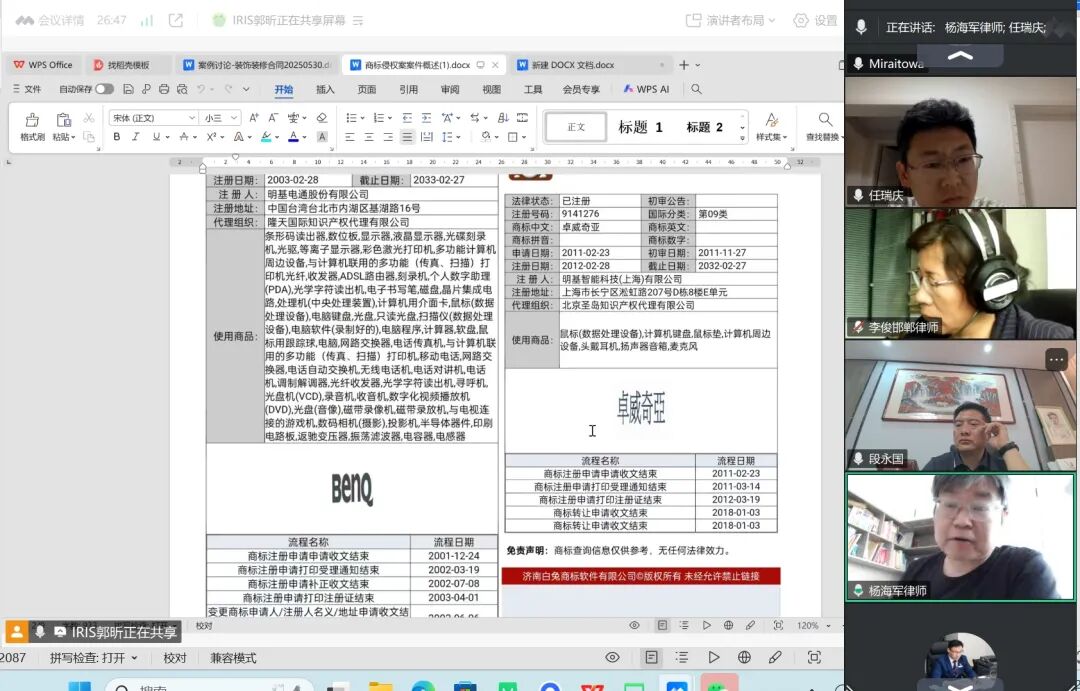Click the Save icon in quick access
The height and width of the screenshot is (691, 1080).
(x=128, y=89)
